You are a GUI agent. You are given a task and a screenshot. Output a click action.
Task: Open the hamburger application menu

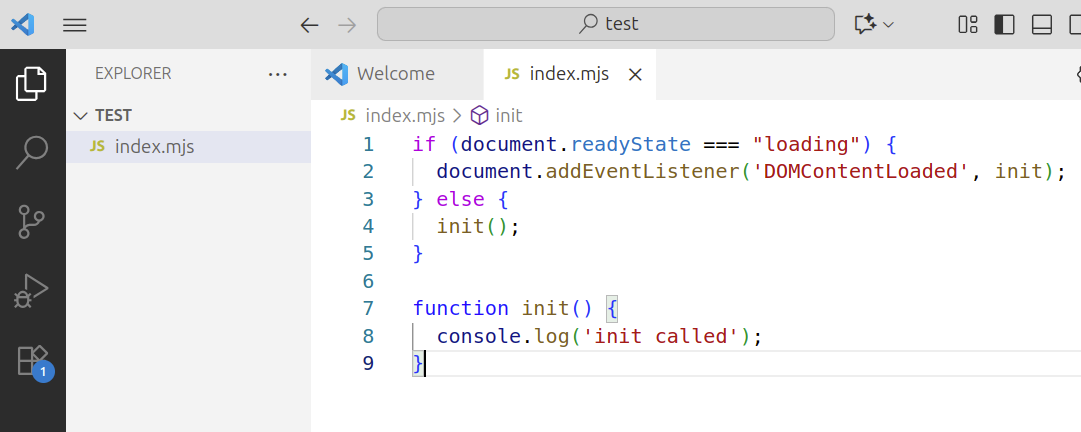click(x=75, y=25)
